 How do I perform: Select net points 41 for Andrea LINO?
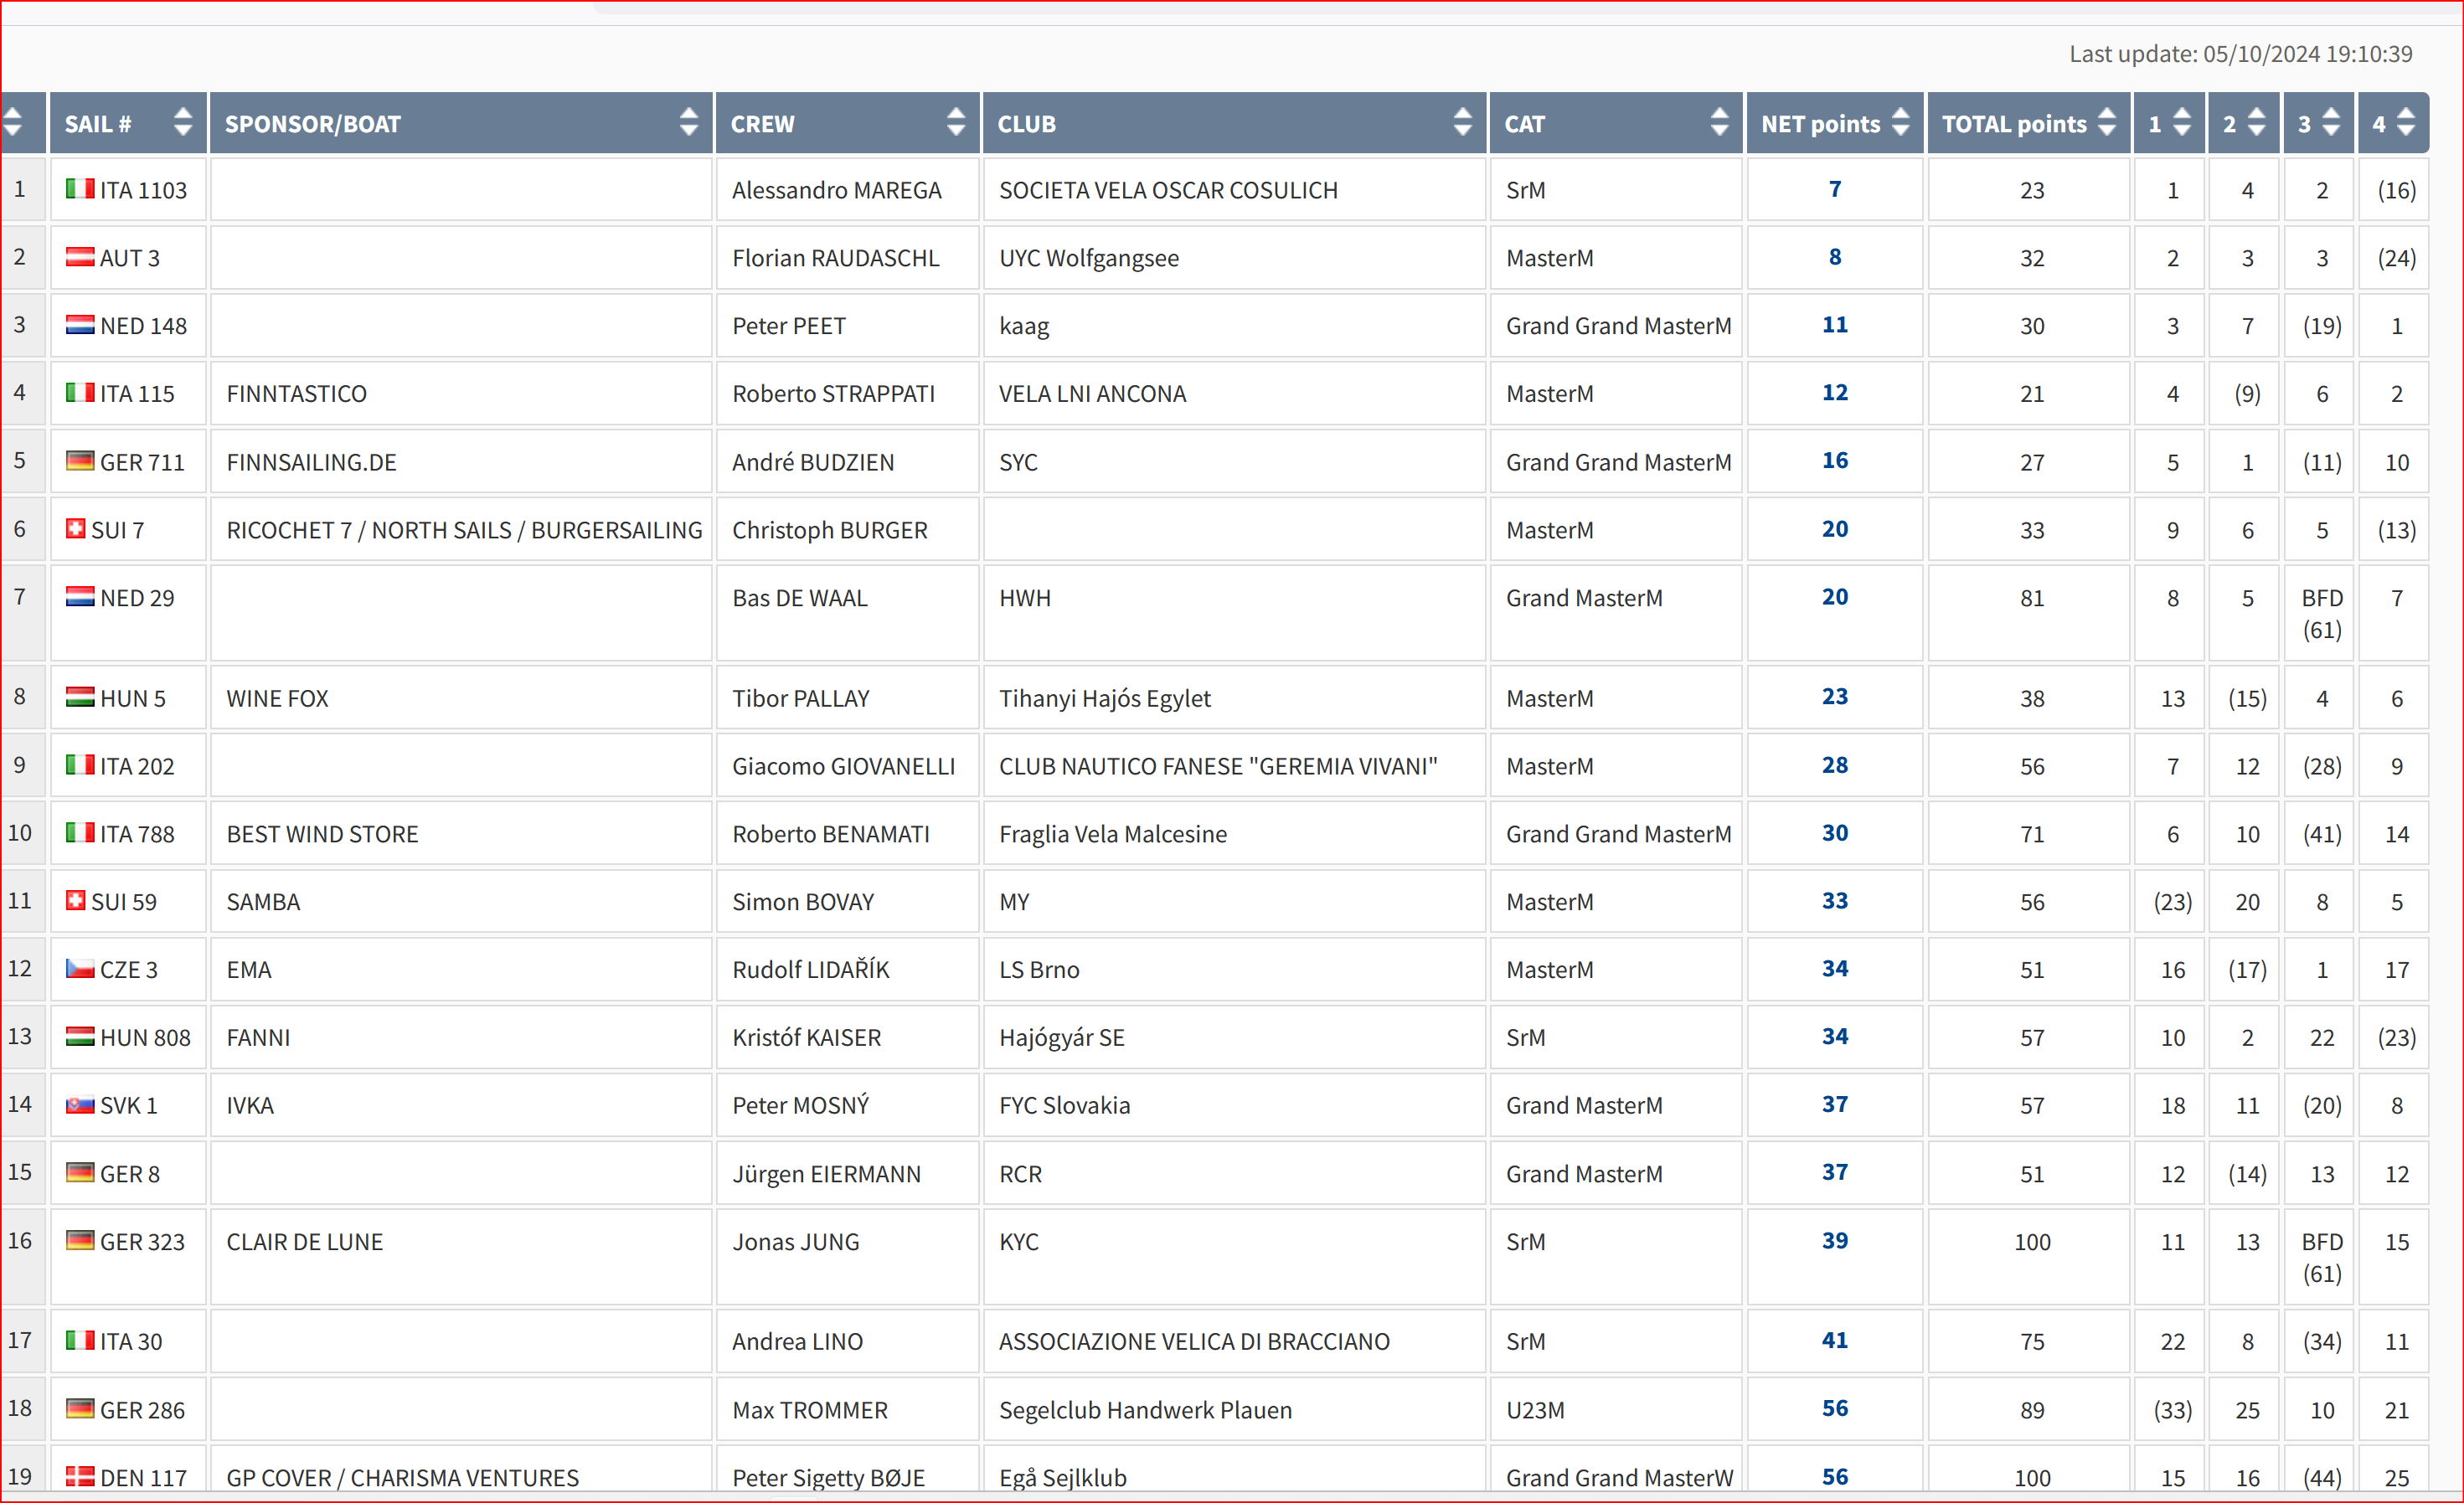(x=1834, y=1340)
